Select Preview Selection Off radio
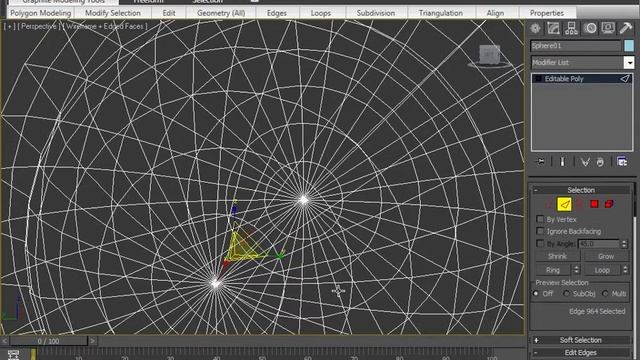This screenshot has width=640, height=360. point(536,293)
